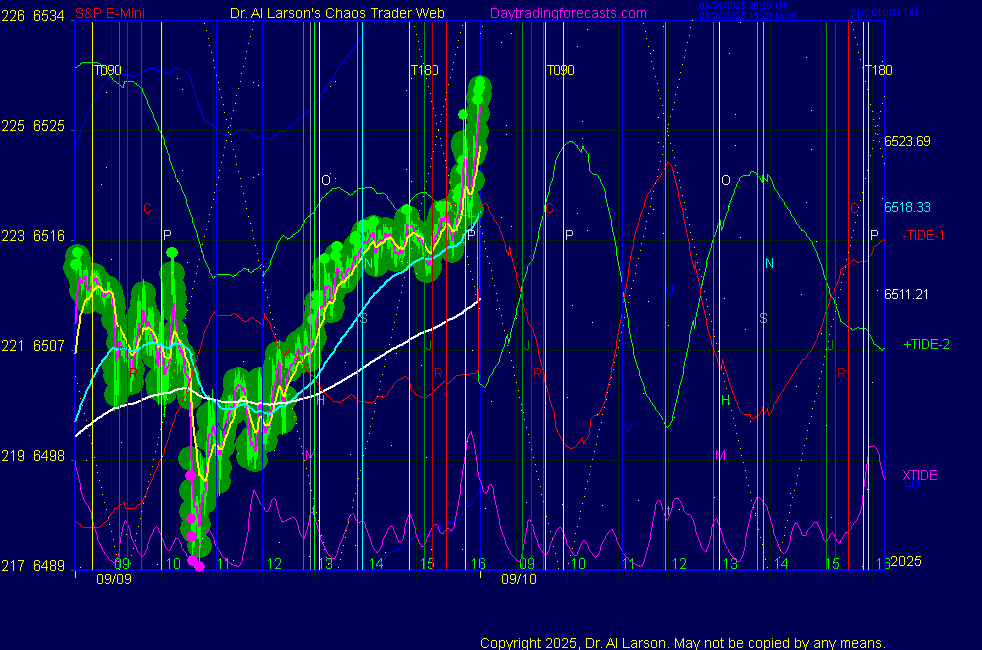Click the copyright notice text
982x650 pixels.
[683, 643]
